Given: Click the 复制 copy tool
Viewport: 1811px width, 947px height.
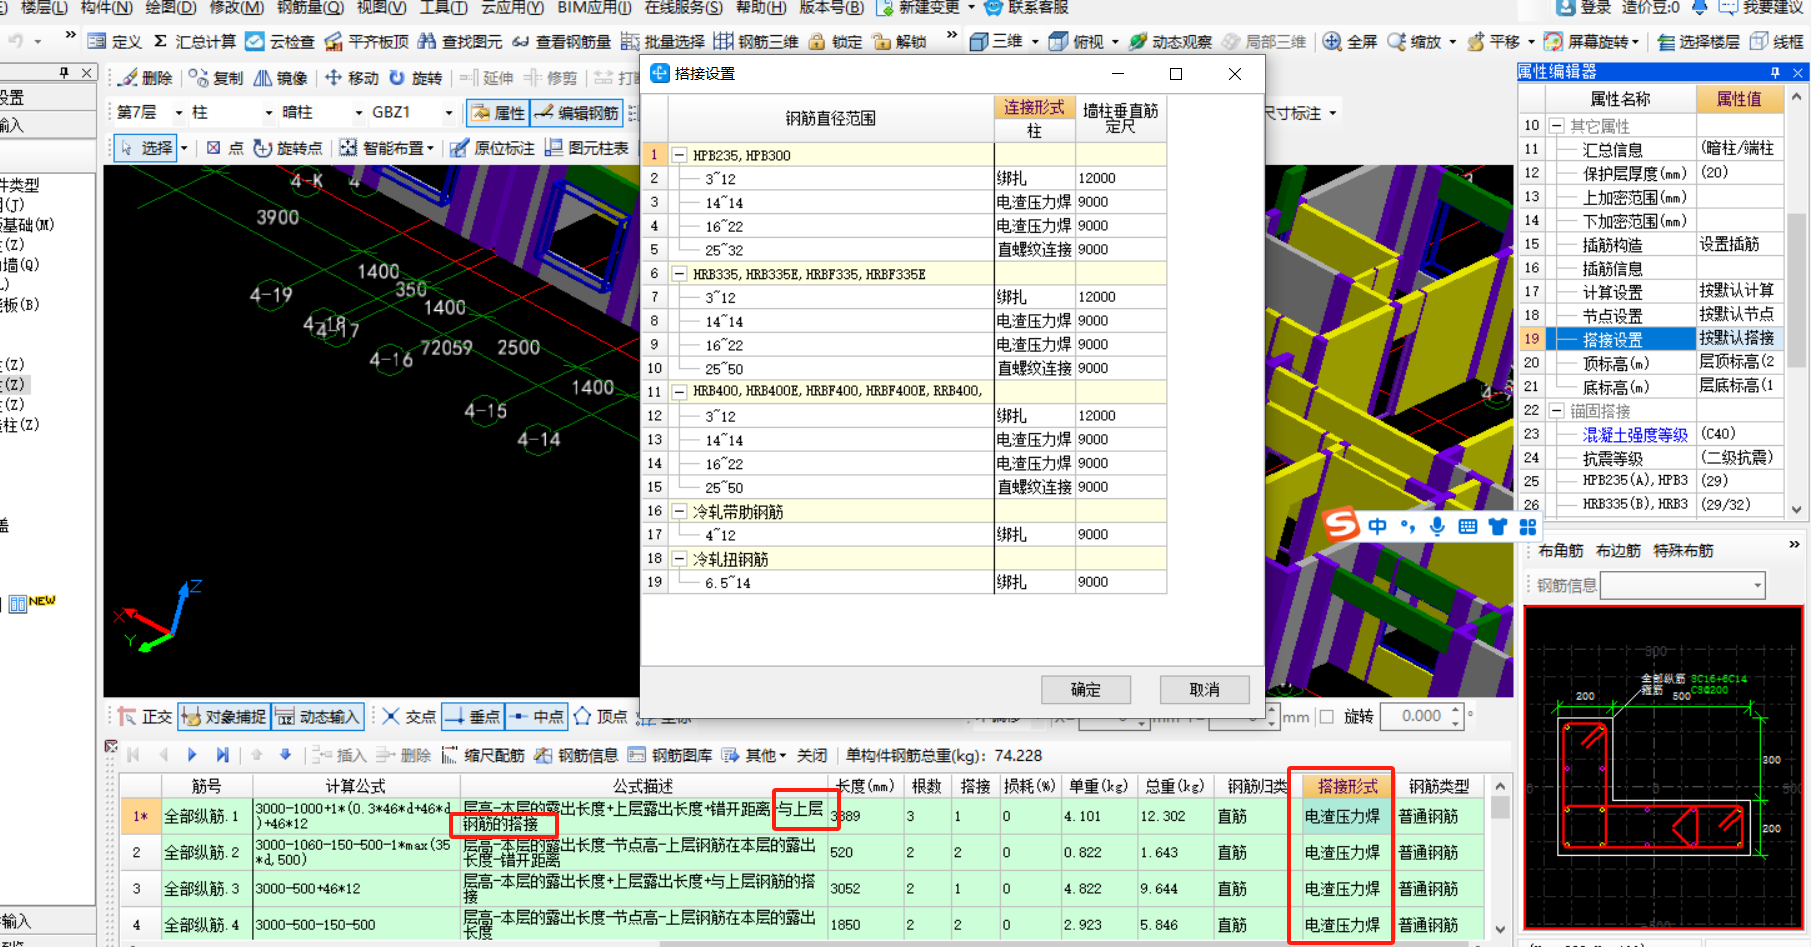Looking at the screenshot, I should click(216, 77).
